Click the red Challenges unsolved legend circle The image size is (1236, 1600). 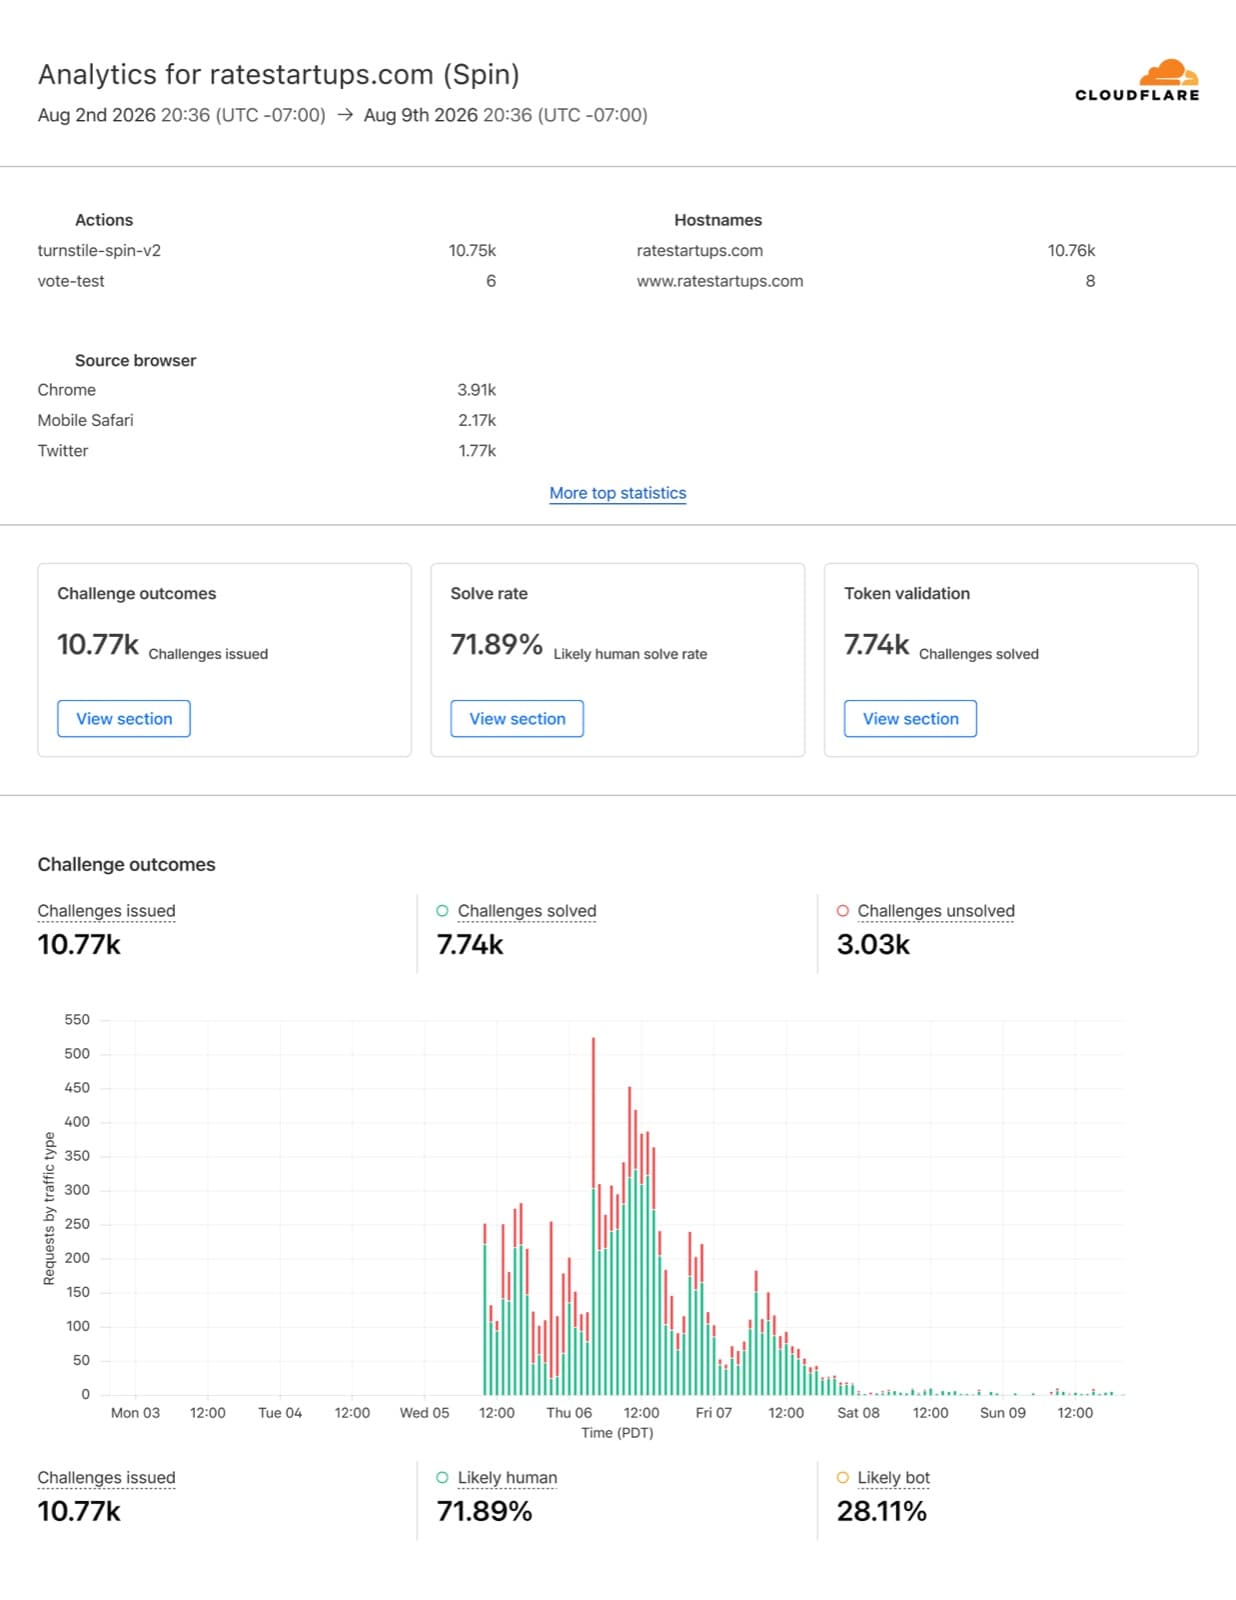[843, 911]
